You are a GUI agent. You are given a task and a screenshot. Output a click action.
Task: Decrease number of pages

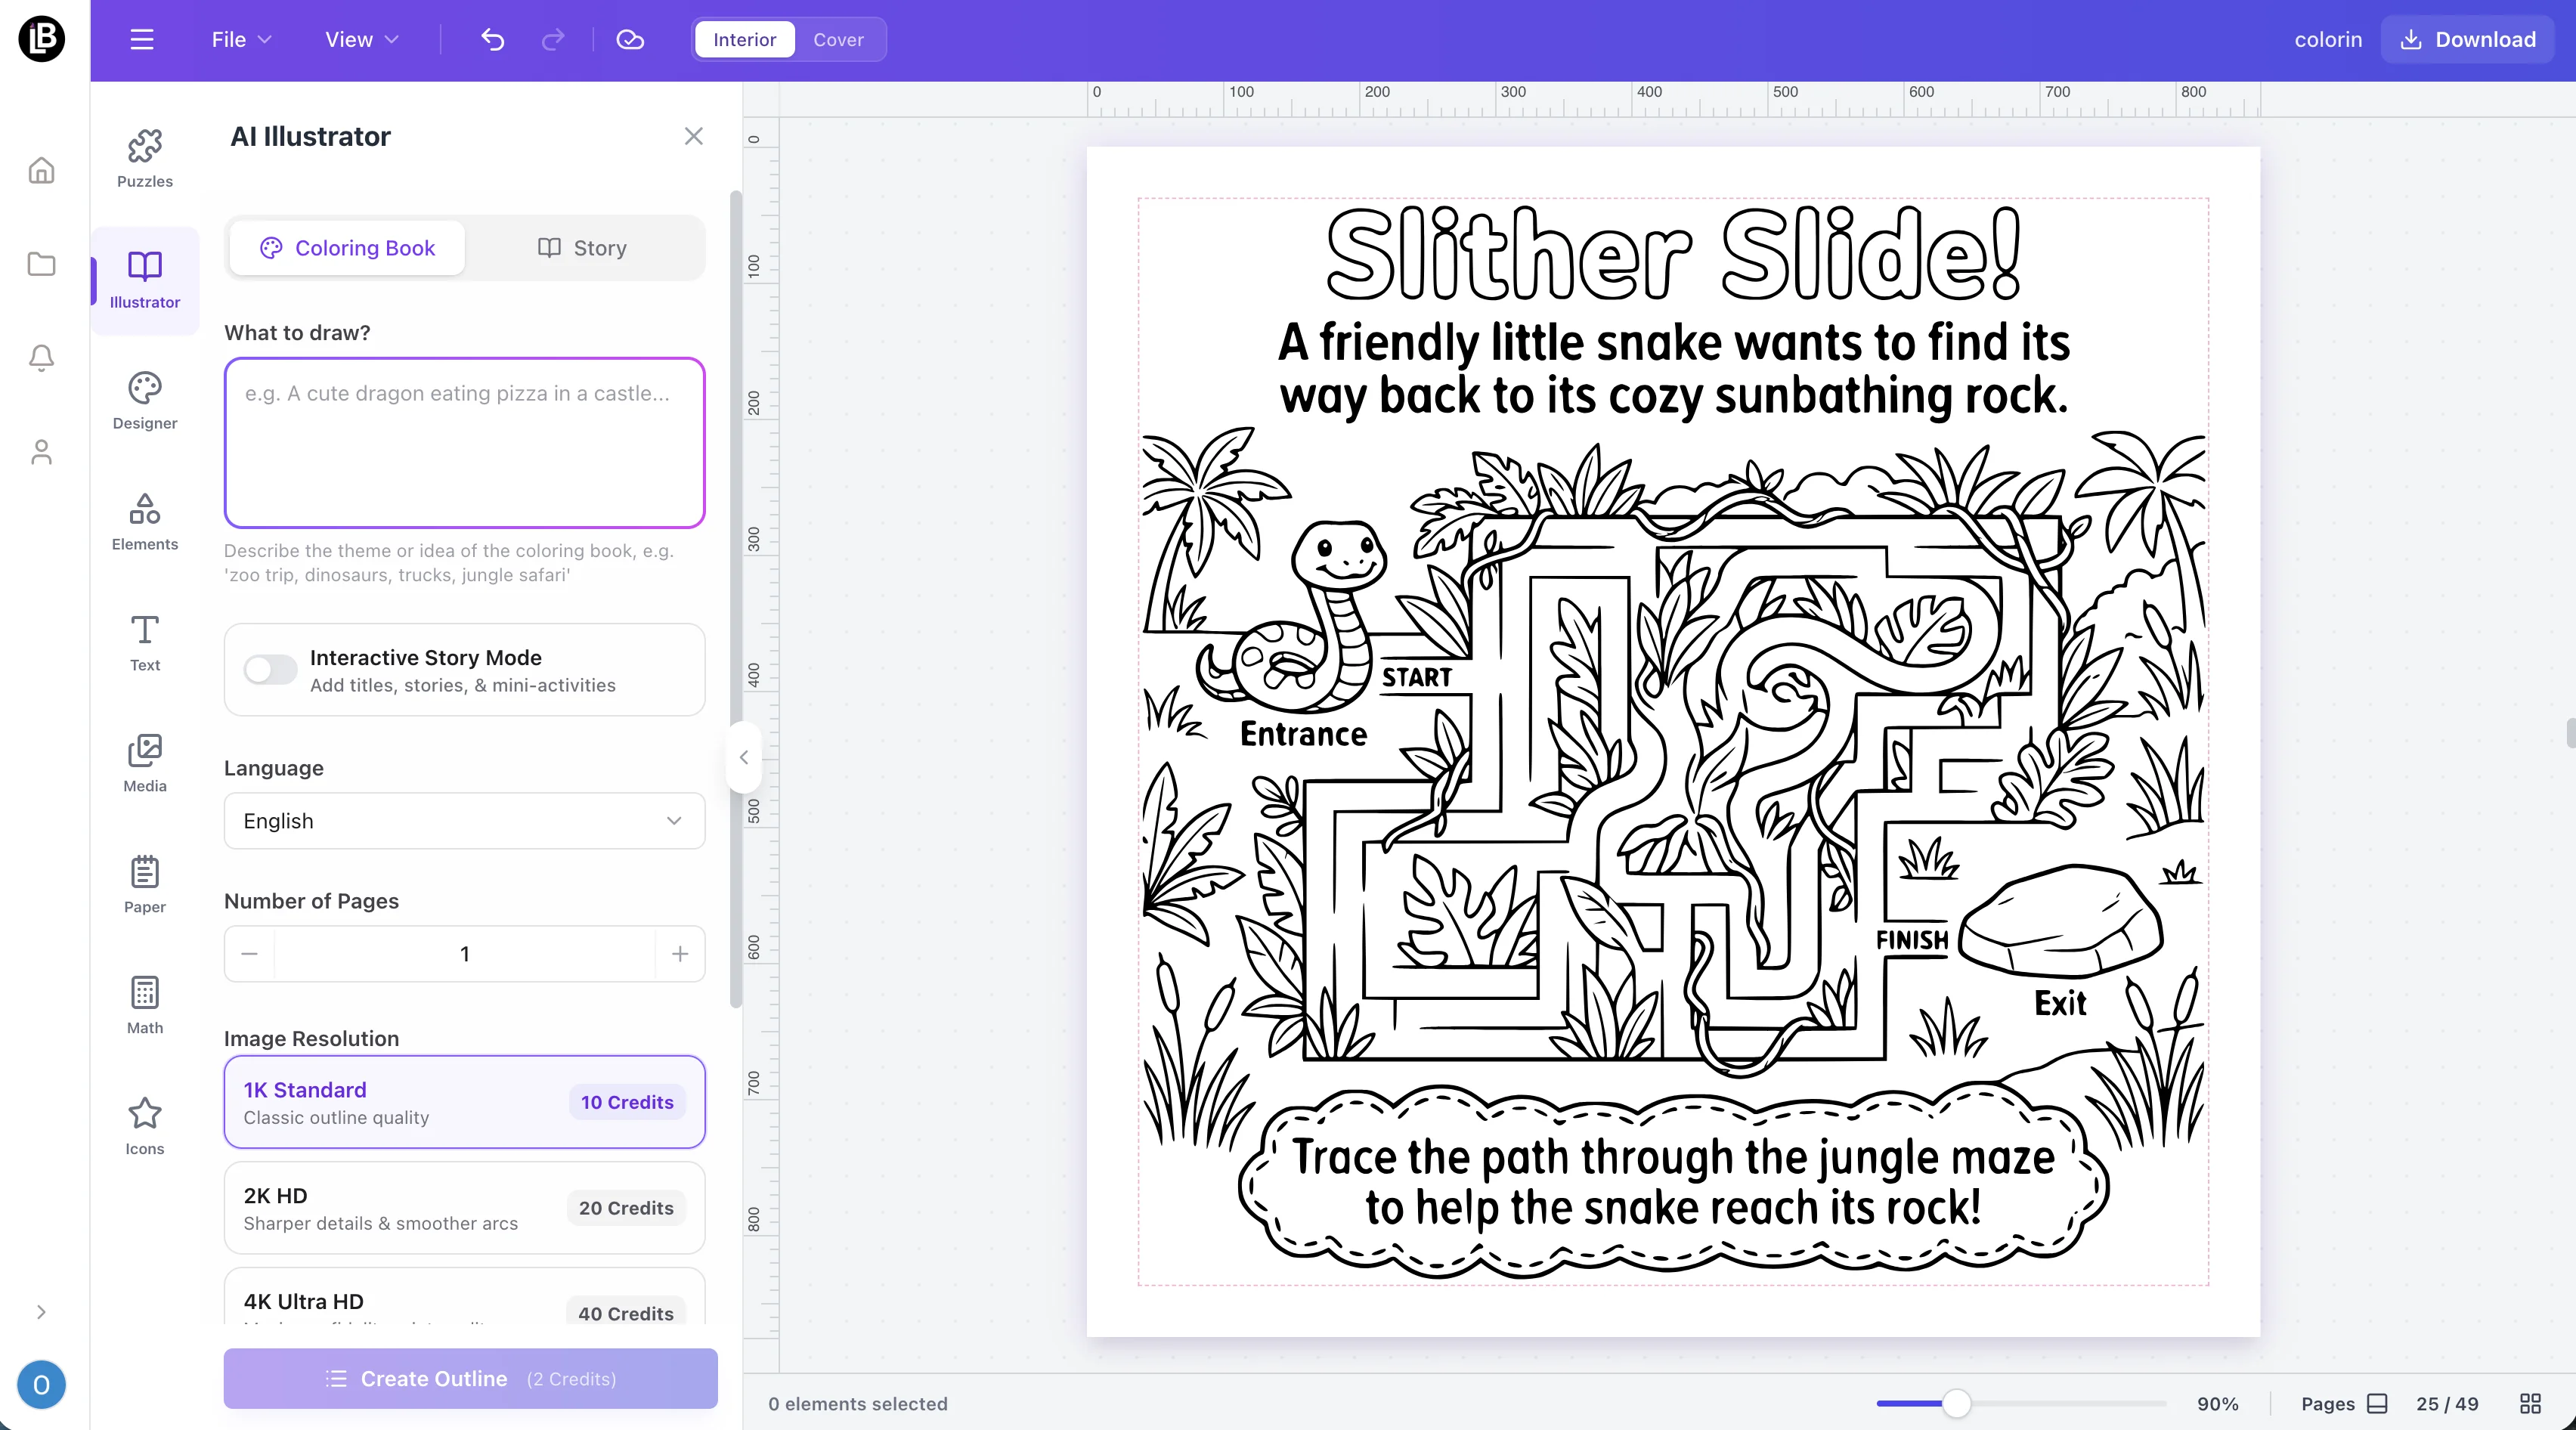pyautogui.click(x=250, y=954)
